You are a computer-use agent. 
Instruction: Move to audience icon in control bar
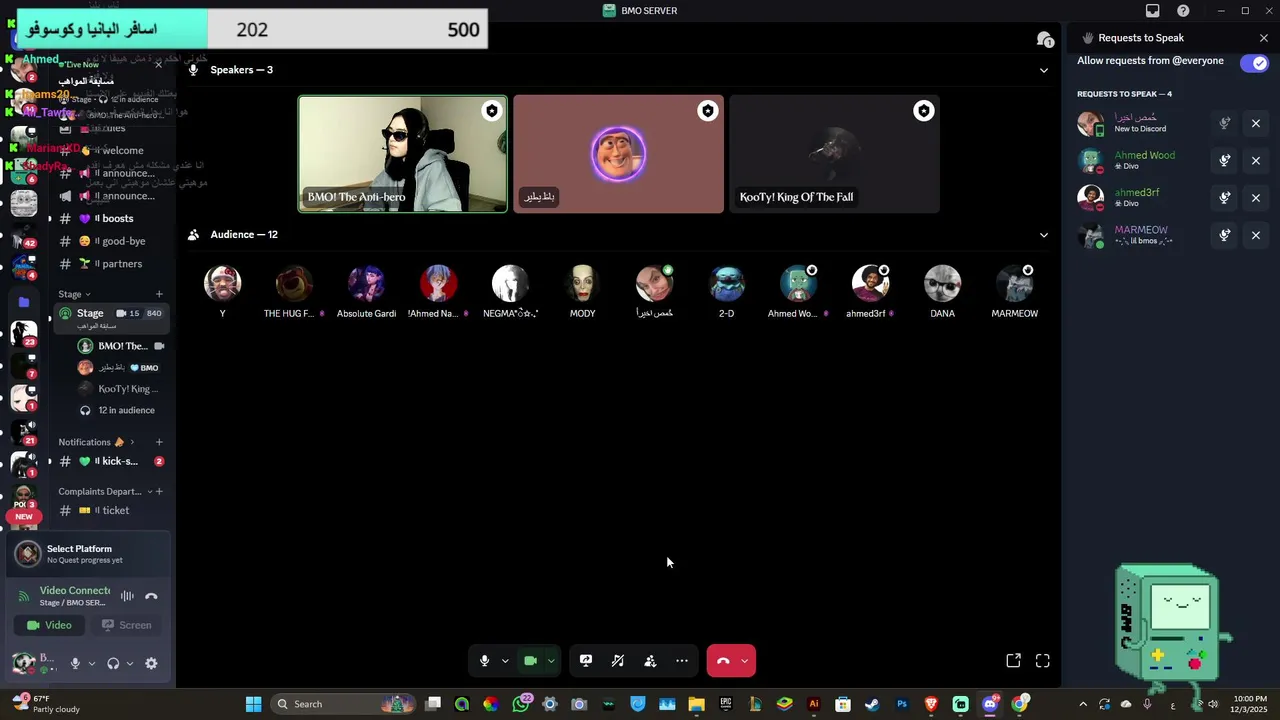pyautogui.click(x=650, y=661)
